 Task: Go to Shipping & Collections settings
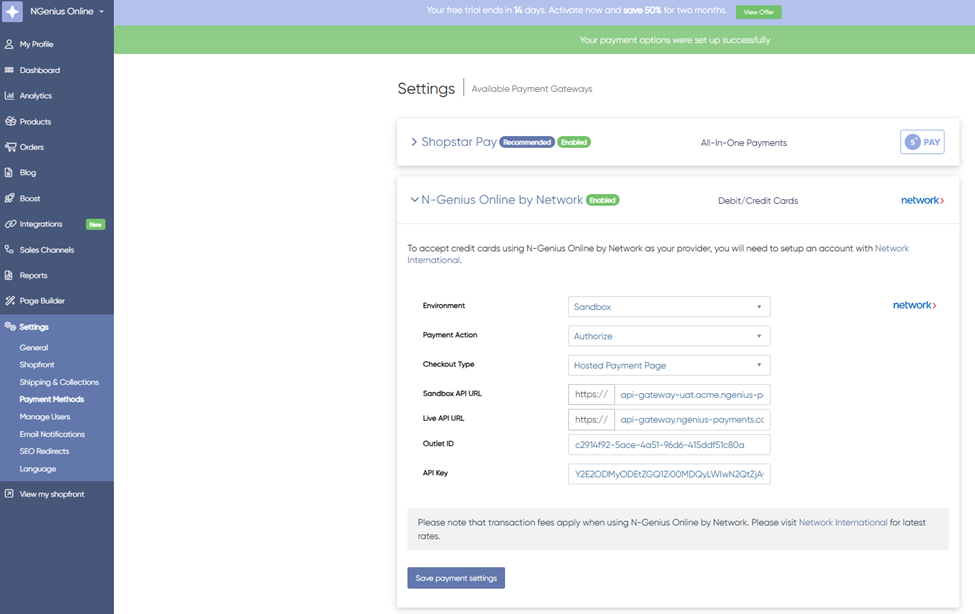tap(59, 382)
